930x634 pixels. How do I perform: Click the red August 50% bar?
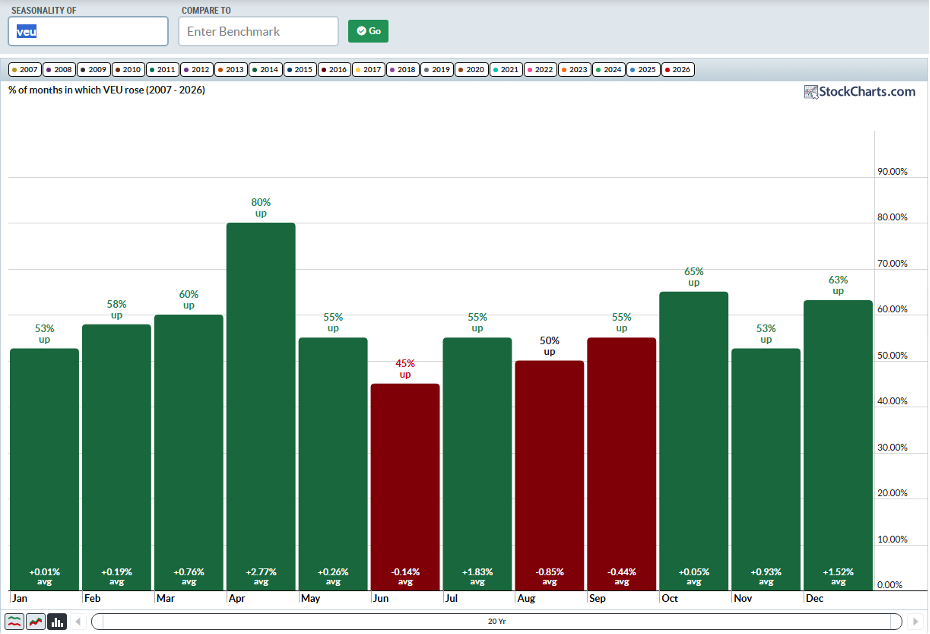pyautogui.click(x=550, y=476)
